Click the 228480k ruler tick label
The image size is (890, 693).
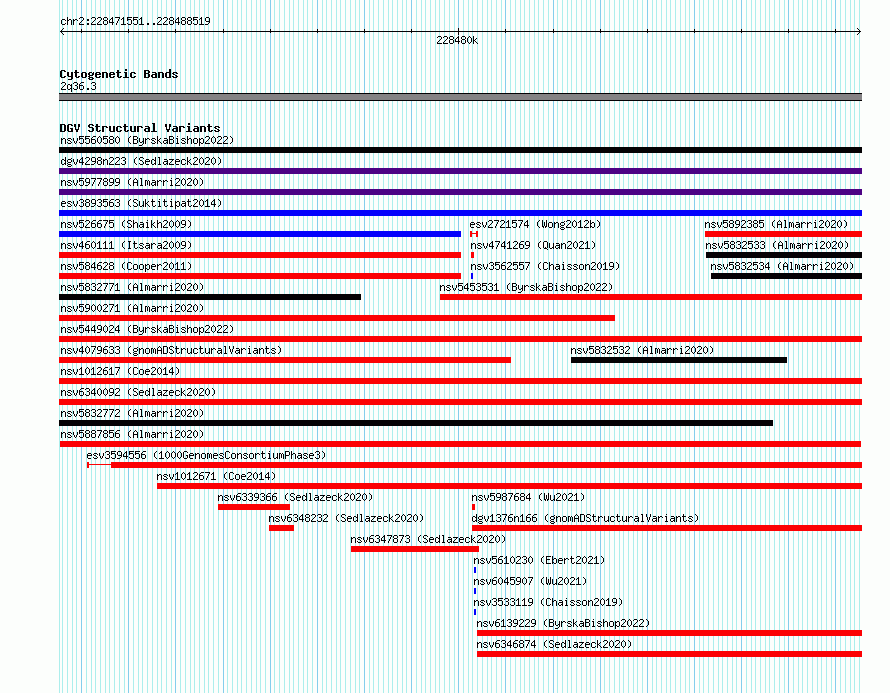click(x=457, y=40)
